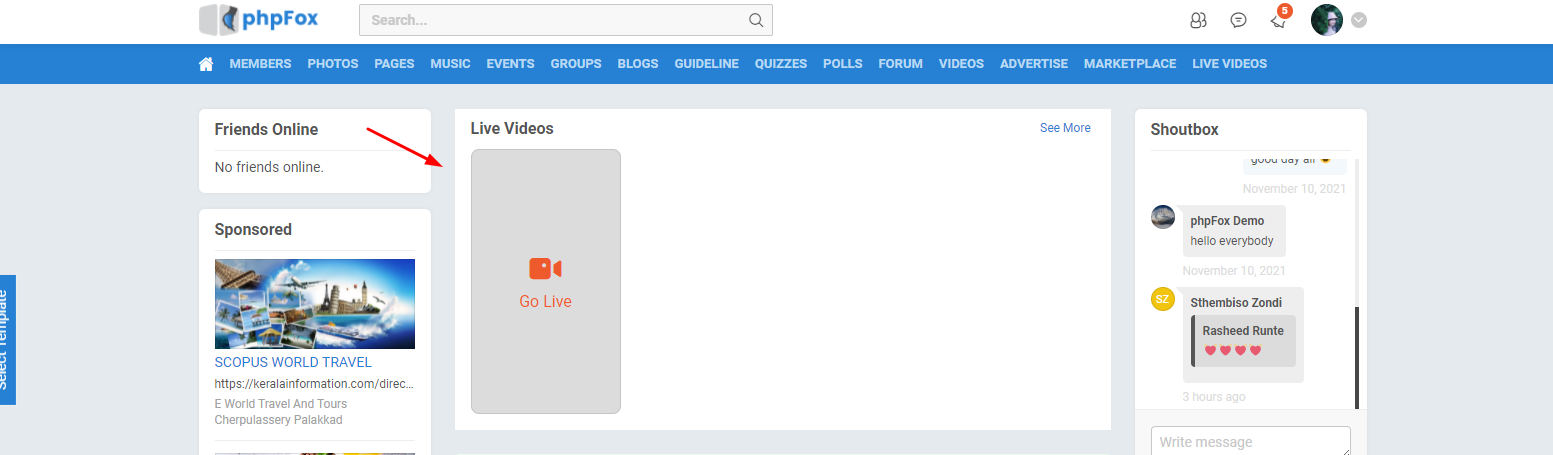The height and width of the screenshot is (455, 1553).
Task: Click the Shoutbox heading
Action: (1184, 129)
